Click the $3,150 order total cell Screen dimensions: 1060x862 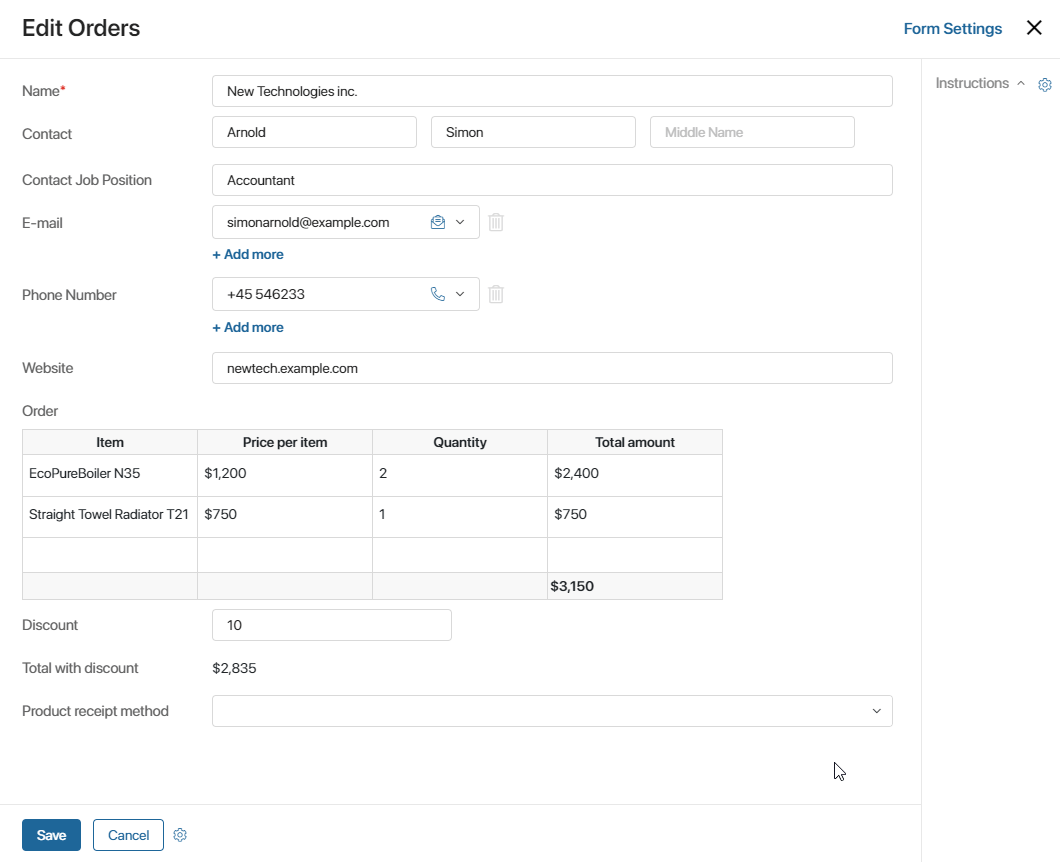[635, 586]
